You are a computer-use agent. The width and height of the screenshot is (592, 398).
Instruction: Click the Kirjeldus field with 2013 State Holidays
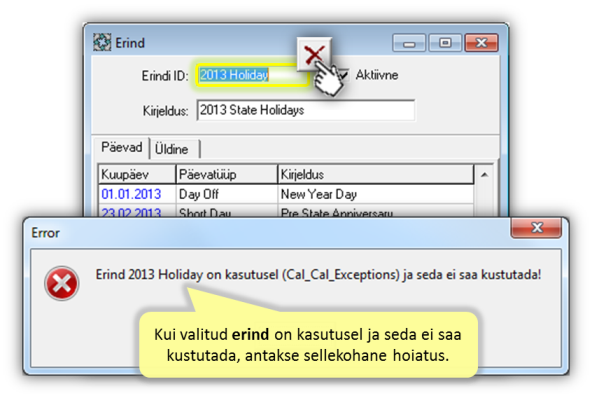(306, 110)
